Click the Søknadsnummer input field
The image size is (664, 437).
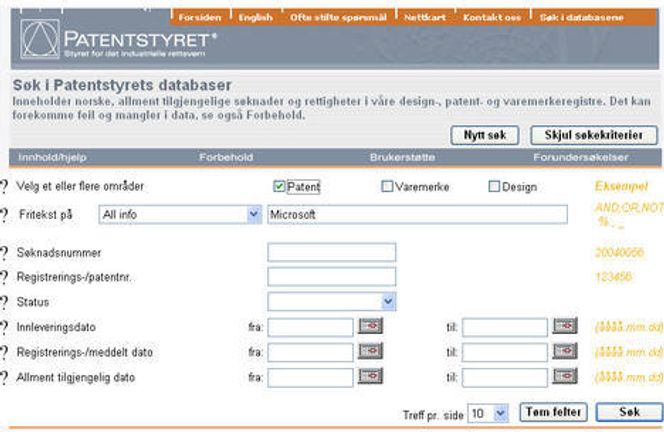point(331,252)
